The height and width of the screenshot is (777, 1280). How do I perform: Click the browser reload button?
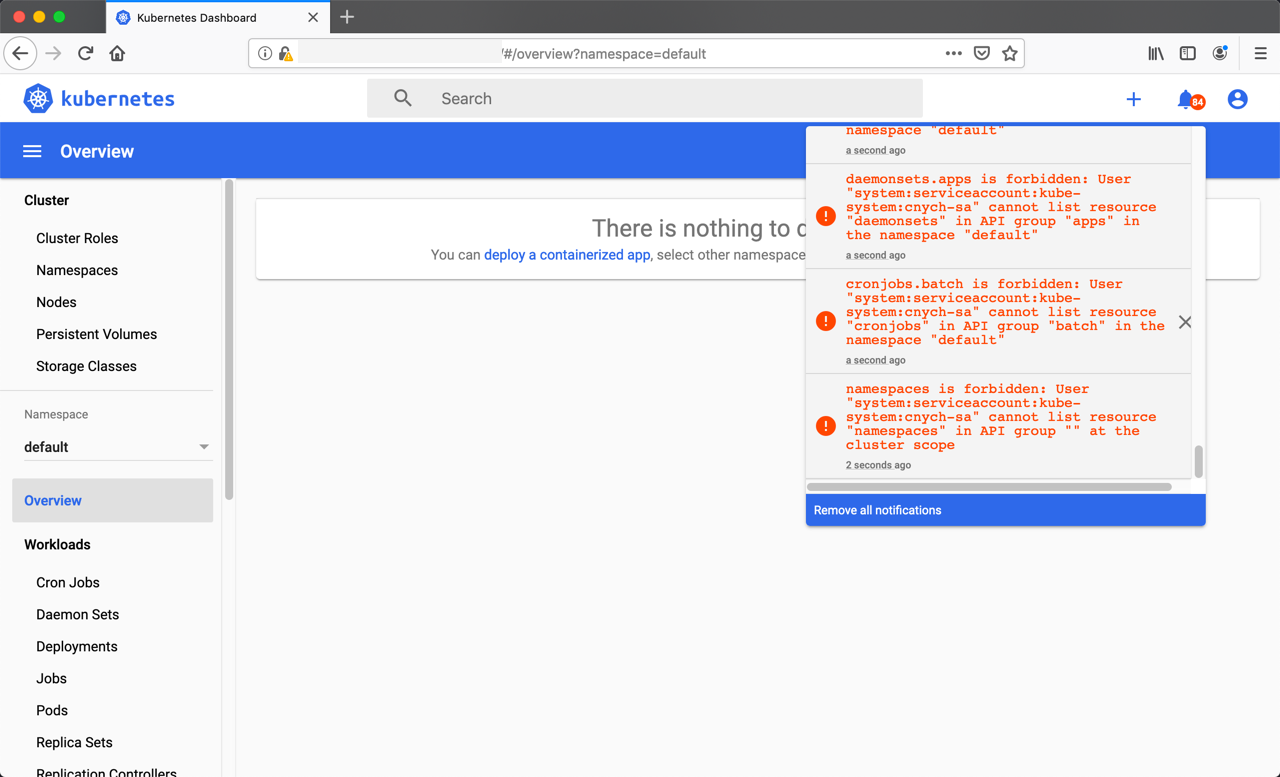85,54
